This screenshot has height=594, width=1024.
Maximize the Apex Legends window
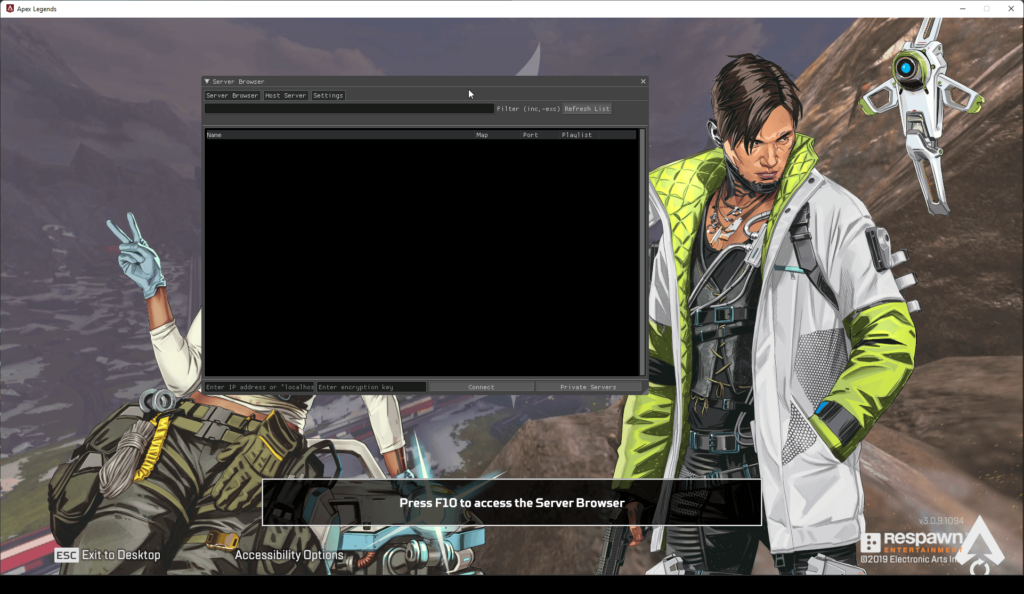point(987,8)
